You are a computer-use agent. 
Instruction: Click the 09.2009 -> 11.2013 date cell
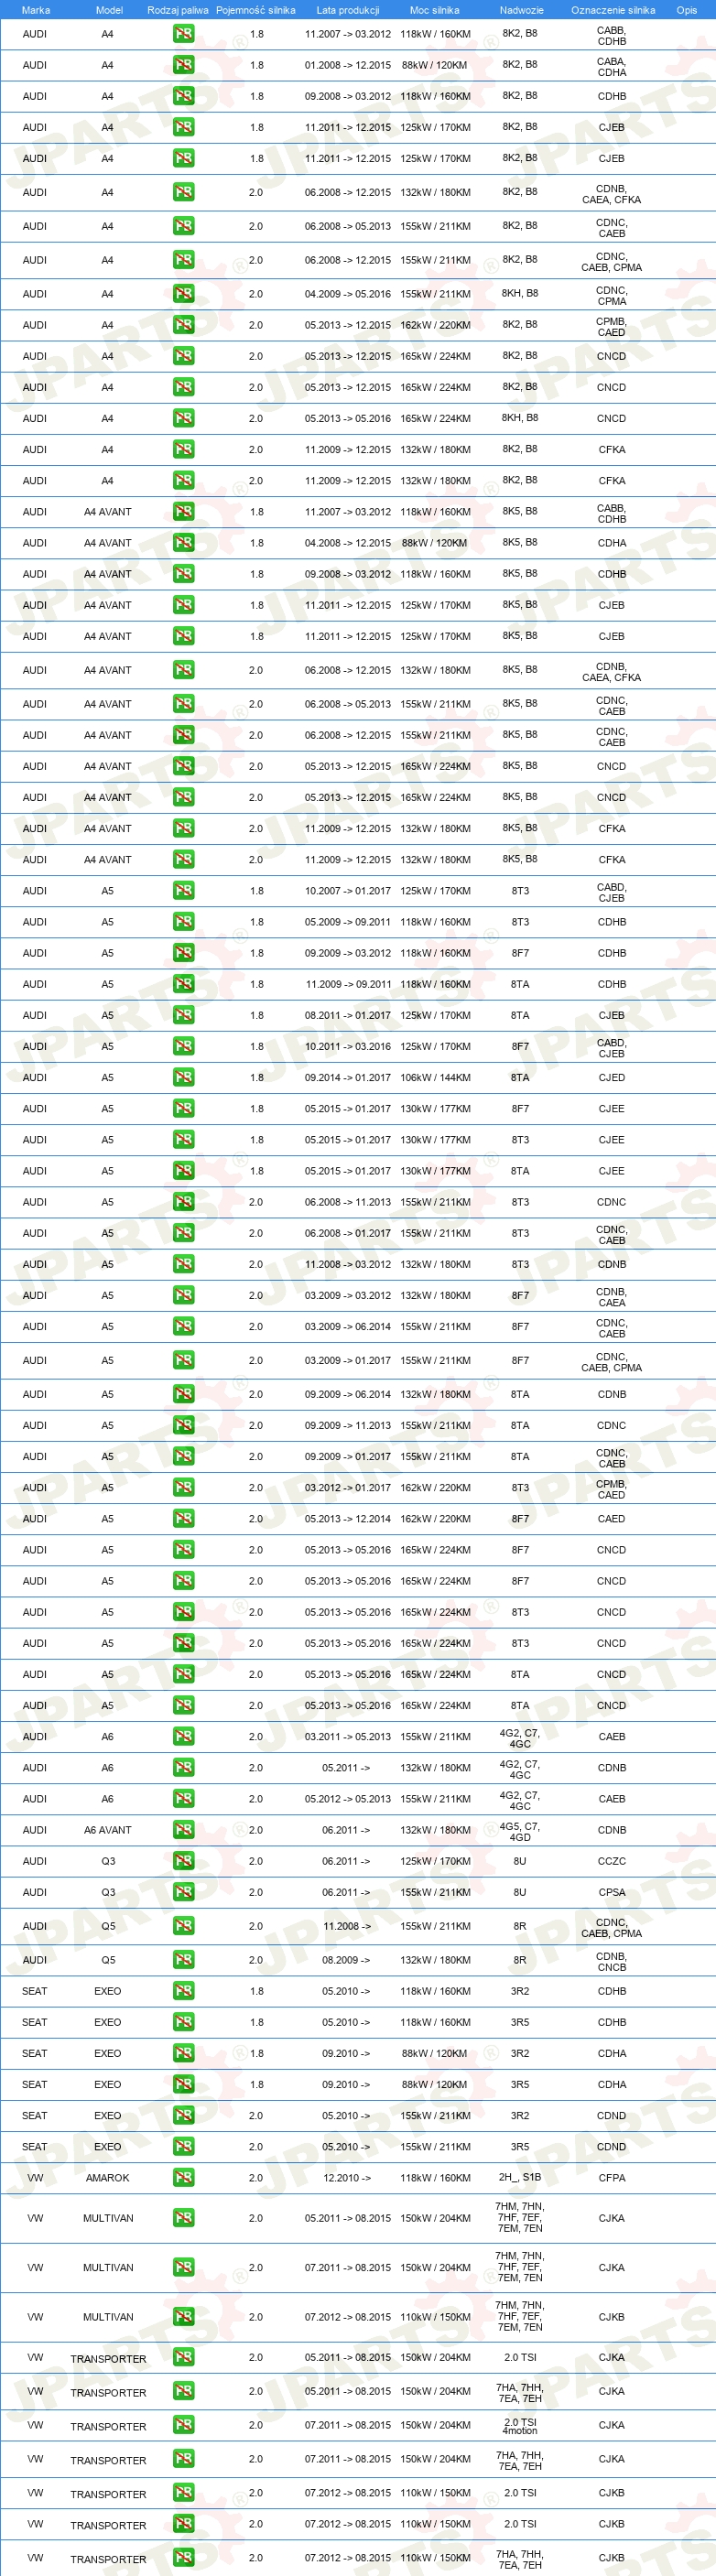(x=348, y=1426)
